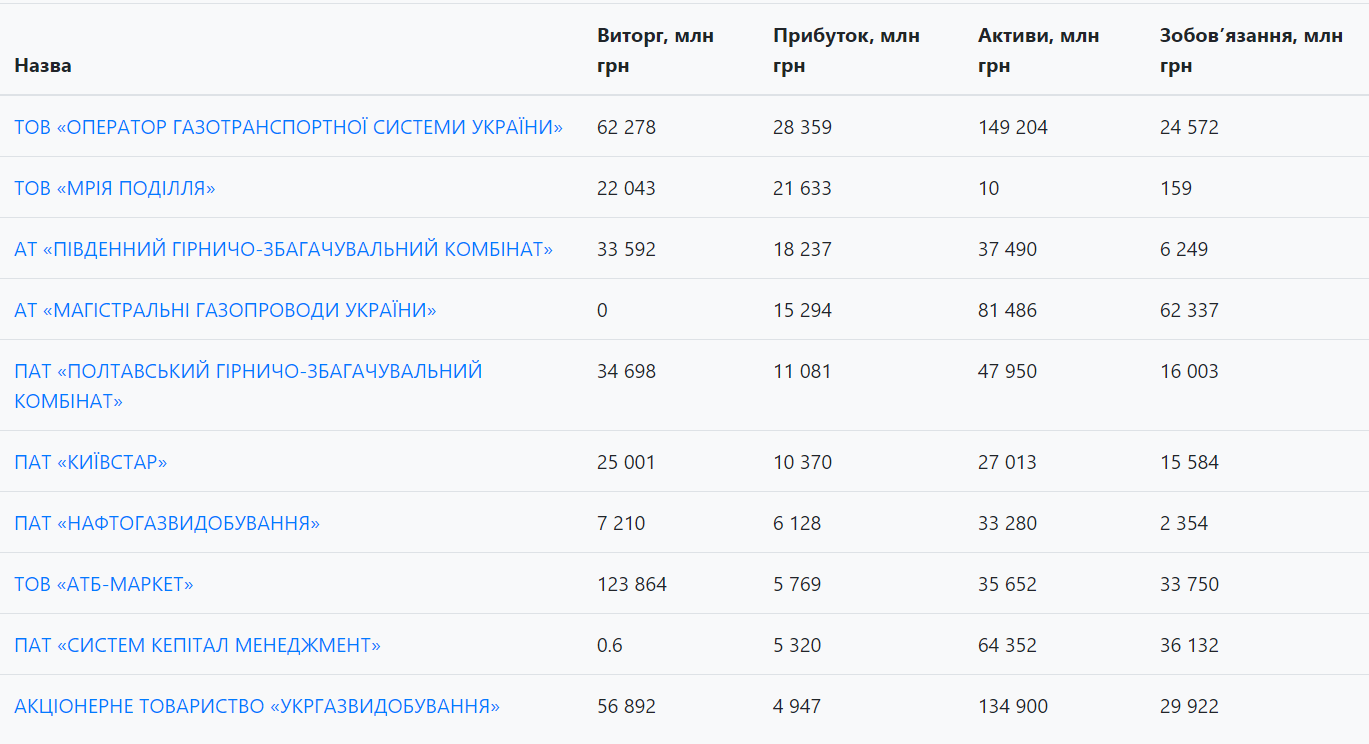The width and height of the screenshot is (1369, 744).
Task: Open the ТОВ «МРІЯ ПОДІЛЛЯ» link
Action: click(x=114, y=188)
